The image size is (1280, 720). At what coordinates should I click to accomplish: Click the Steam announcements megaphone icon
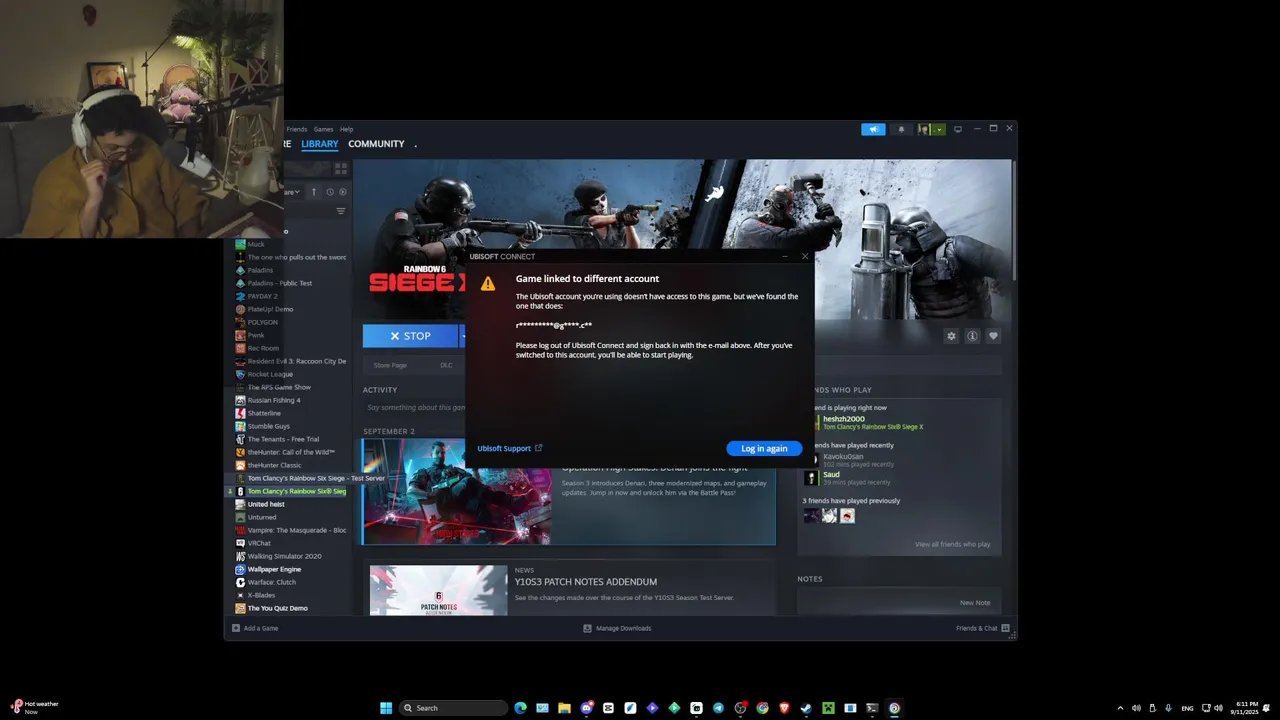pyautogui.click(x=873, y=129)
